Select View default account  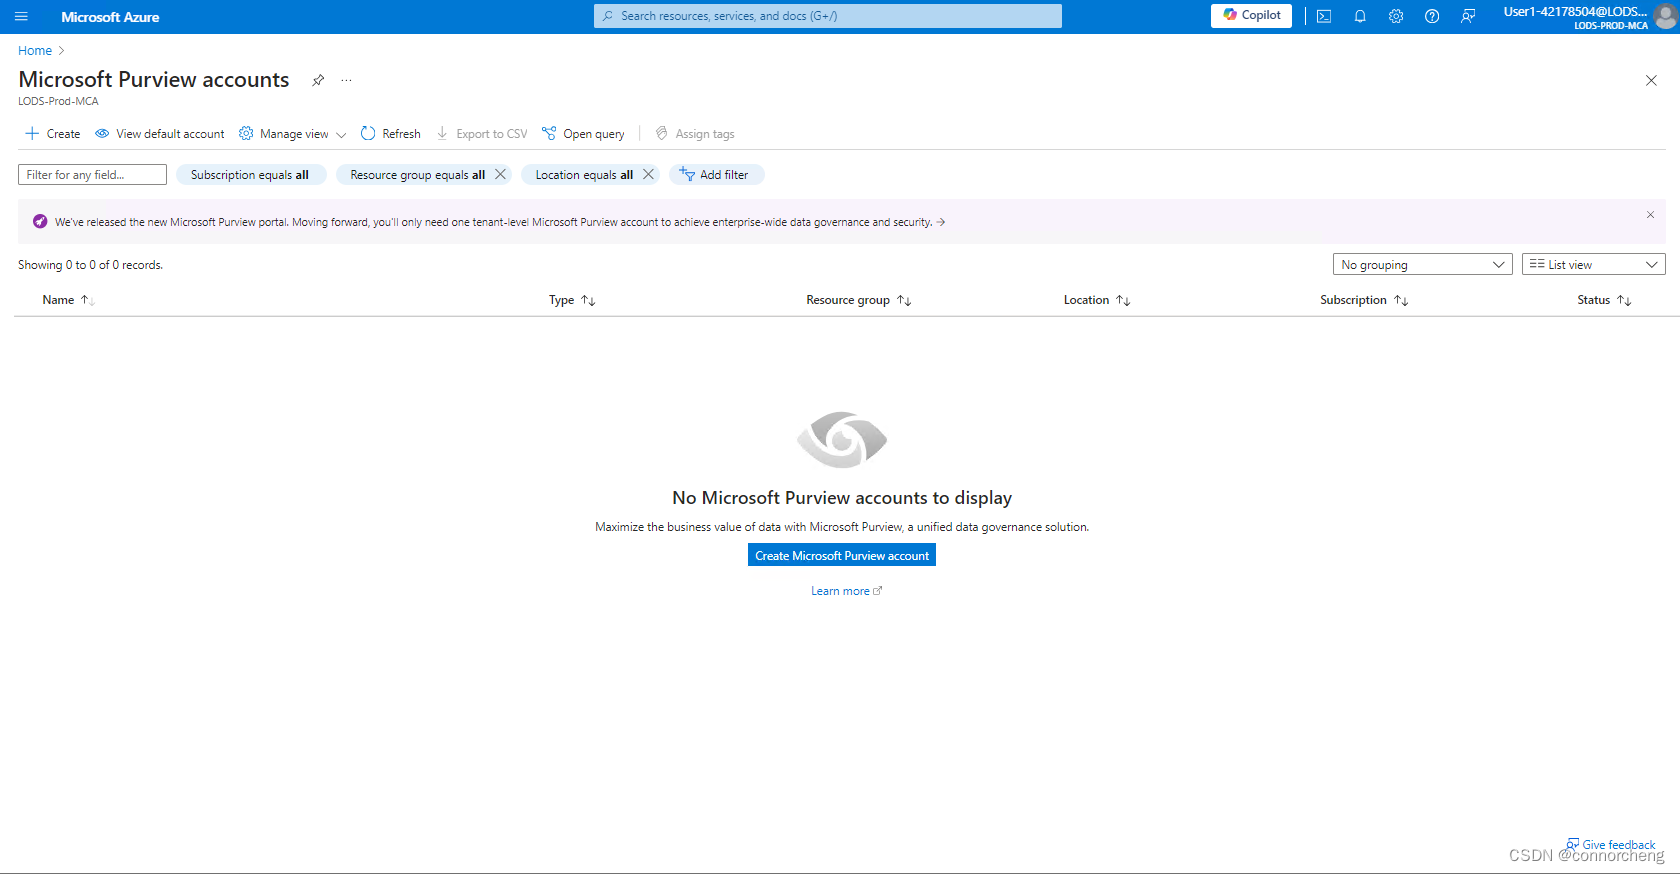pyautogui.click(x=160, y=134)
